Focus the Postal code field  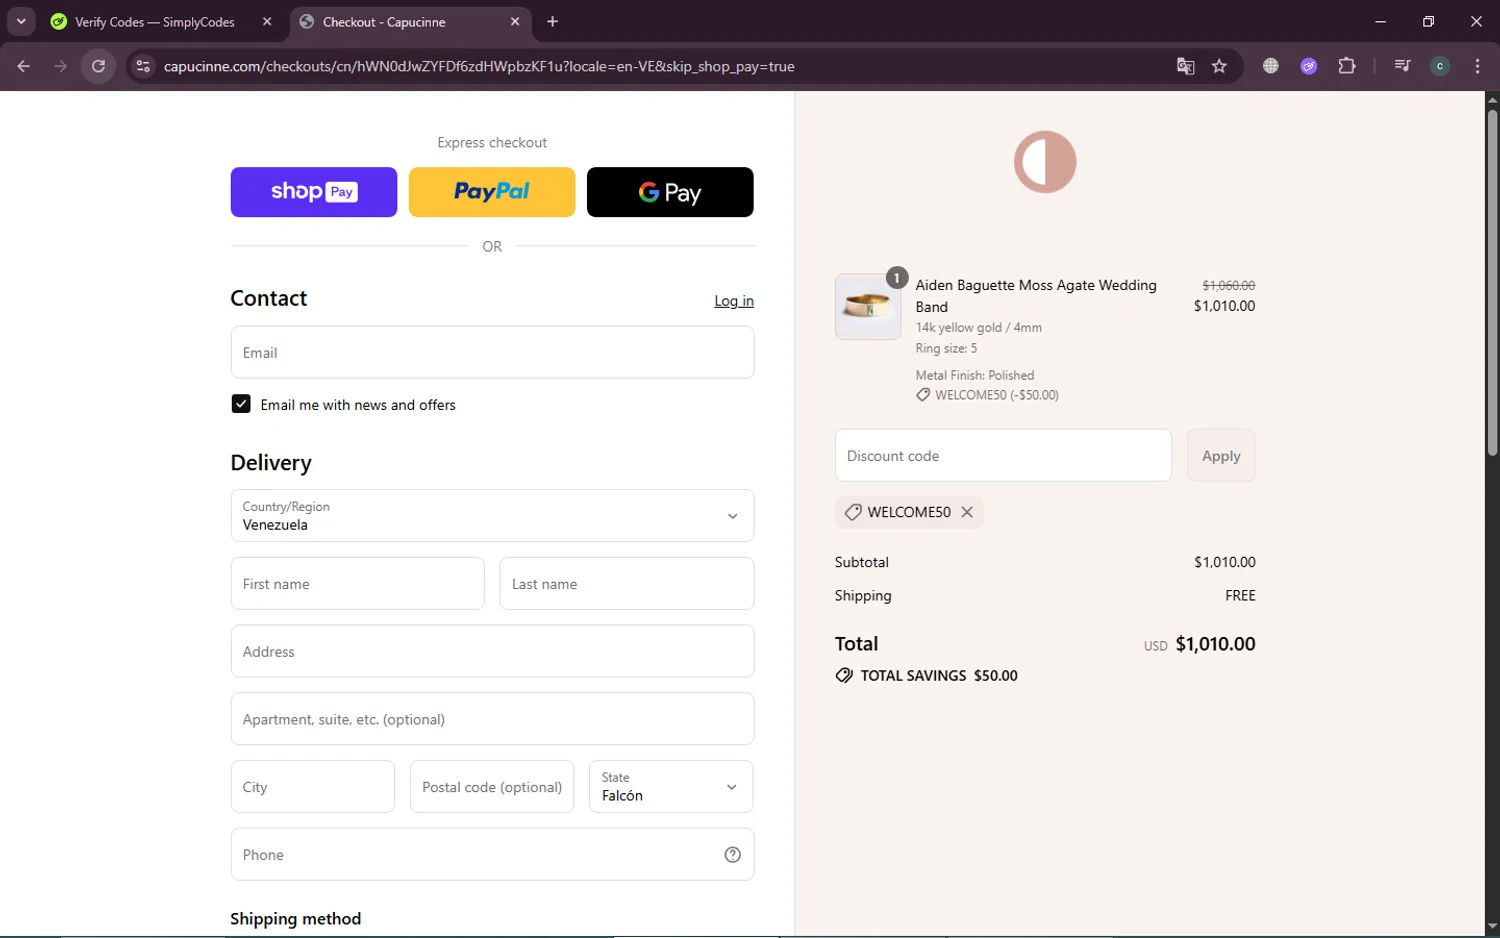(492, 786)
